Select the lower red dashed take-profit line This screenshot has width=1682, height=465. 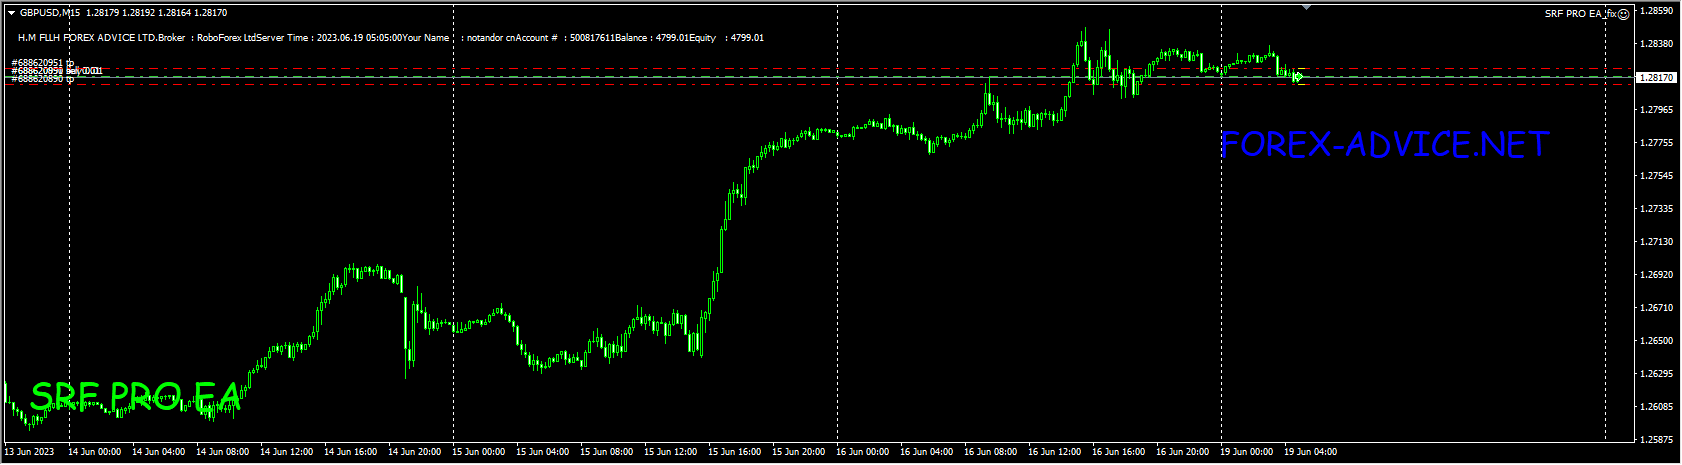click(820, 84)
